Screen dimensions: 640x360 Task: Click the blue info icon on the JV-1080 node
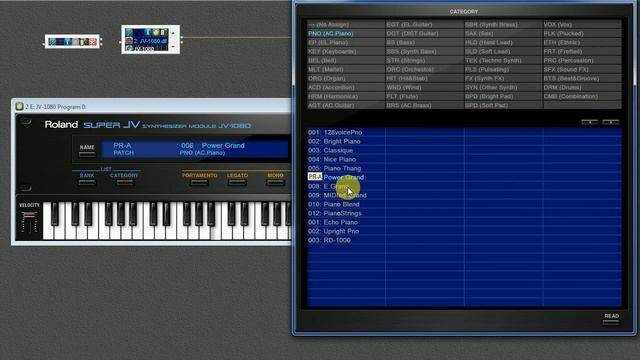click(148, 32)
